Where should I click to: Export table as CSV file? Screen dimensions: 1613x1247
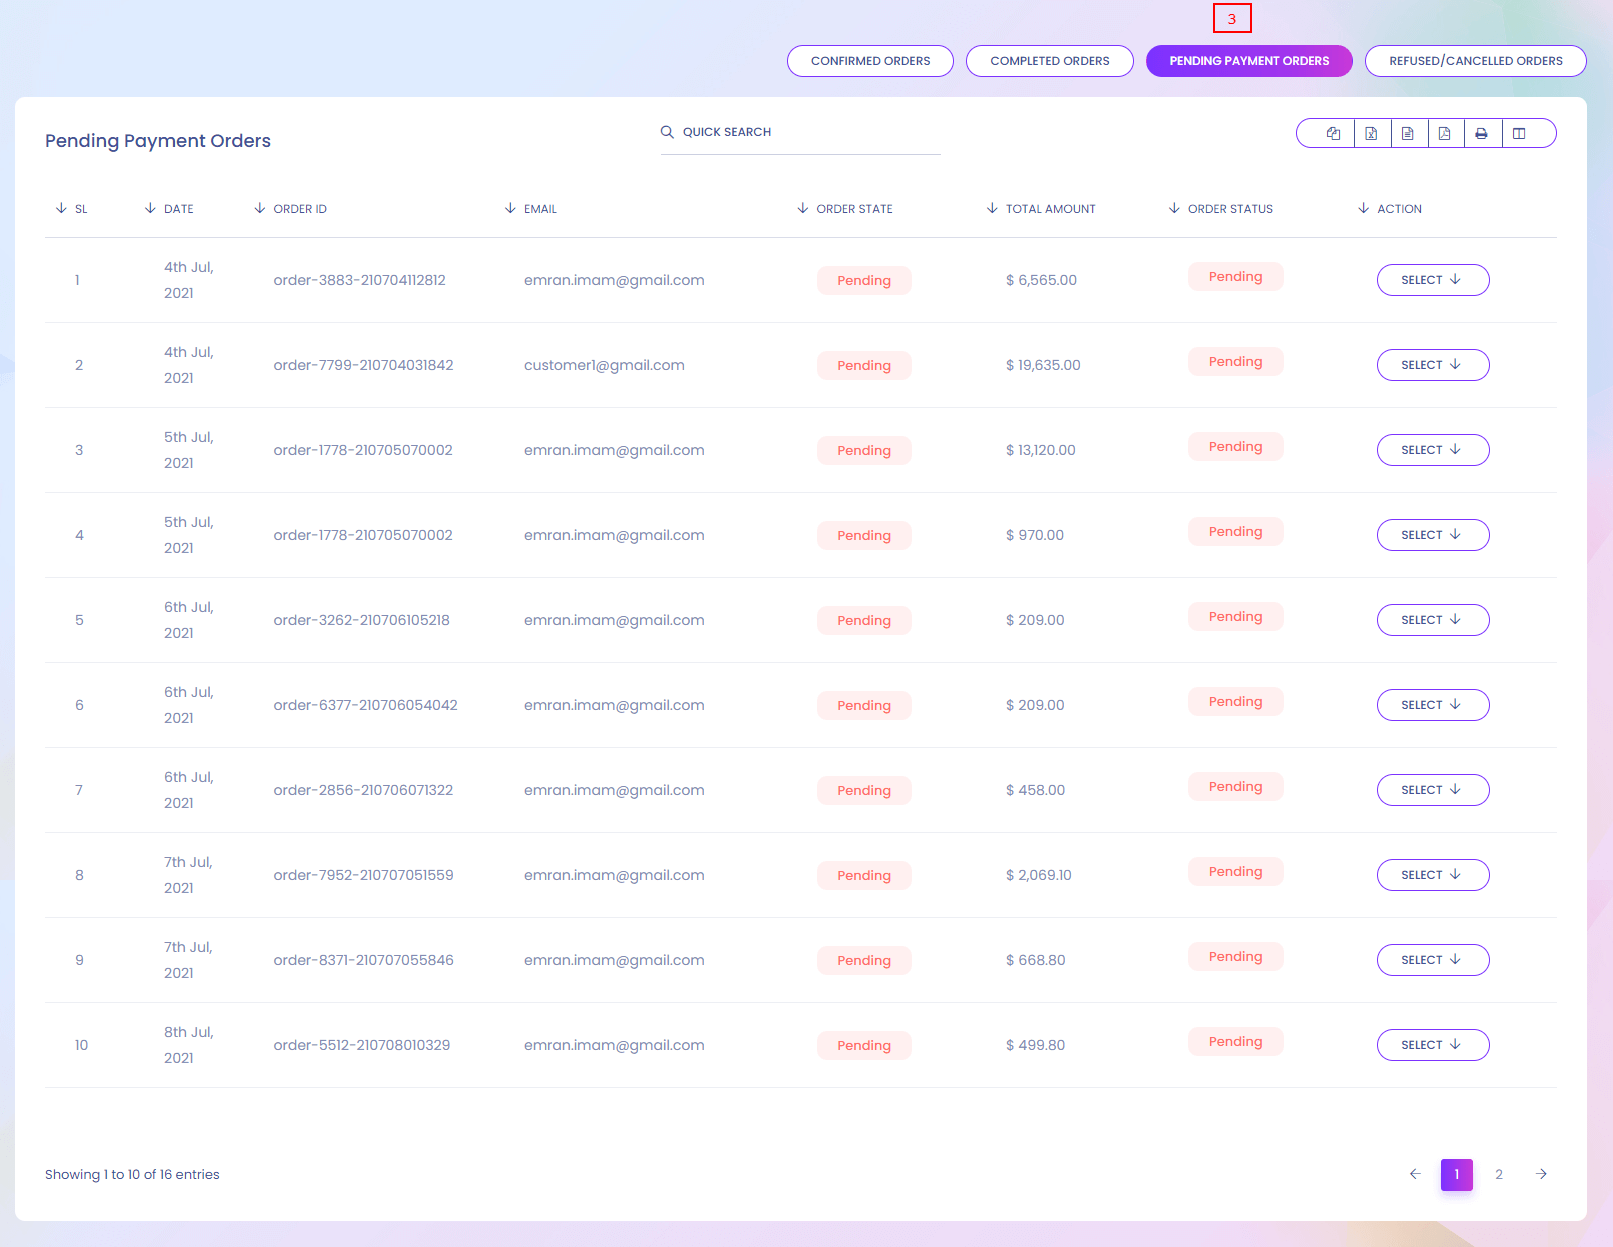tap(1408, 133)
